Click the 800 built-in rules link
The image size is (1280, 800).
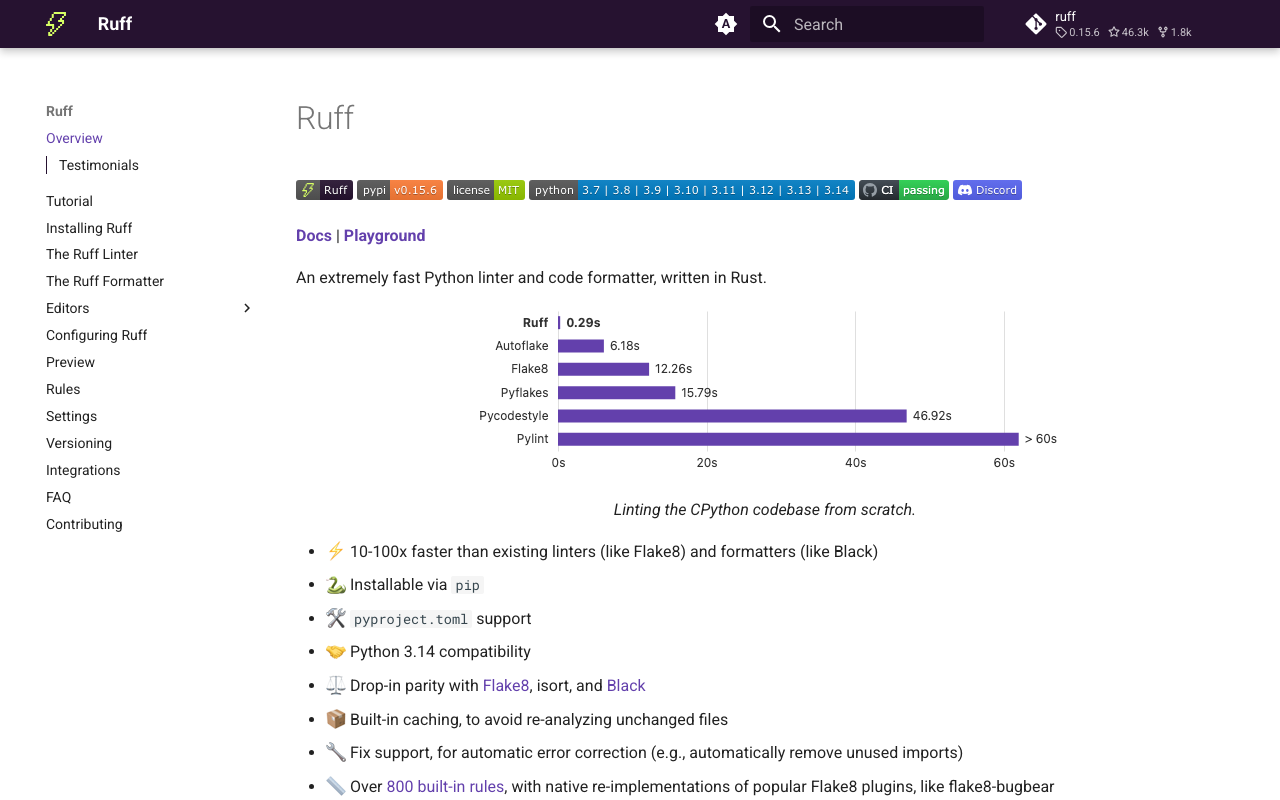point(445,786)
